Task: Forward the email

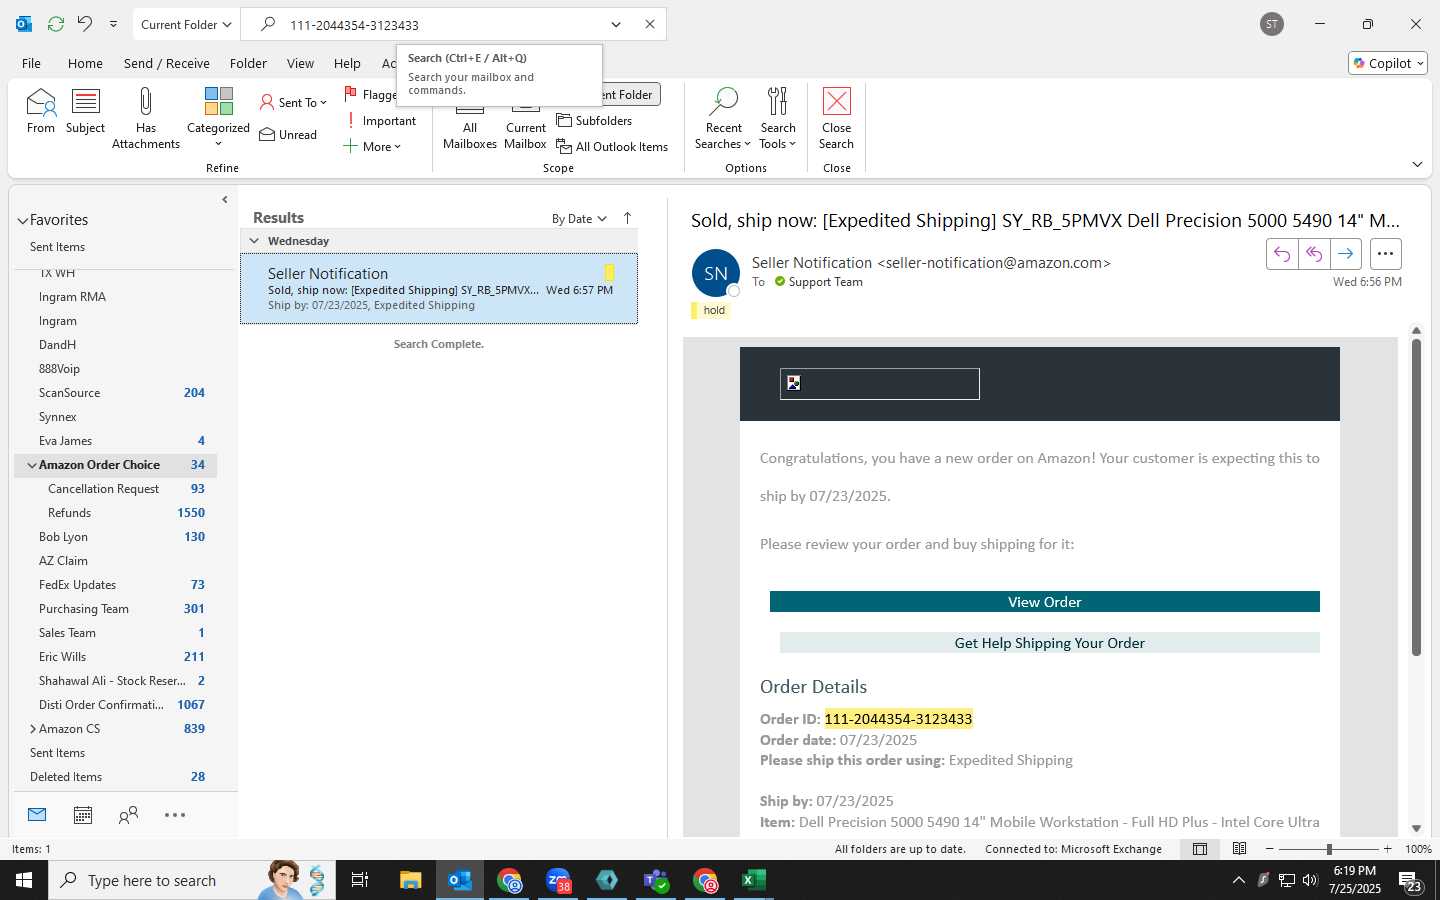Action: [1346, 254]
